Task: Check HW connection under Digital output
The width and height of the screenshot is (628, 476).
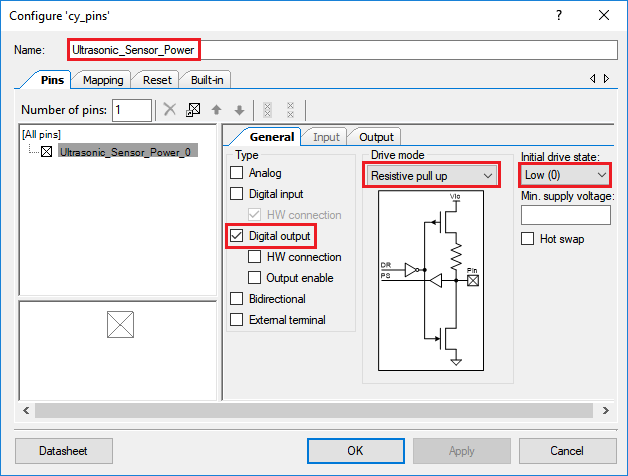Action: 254,256
